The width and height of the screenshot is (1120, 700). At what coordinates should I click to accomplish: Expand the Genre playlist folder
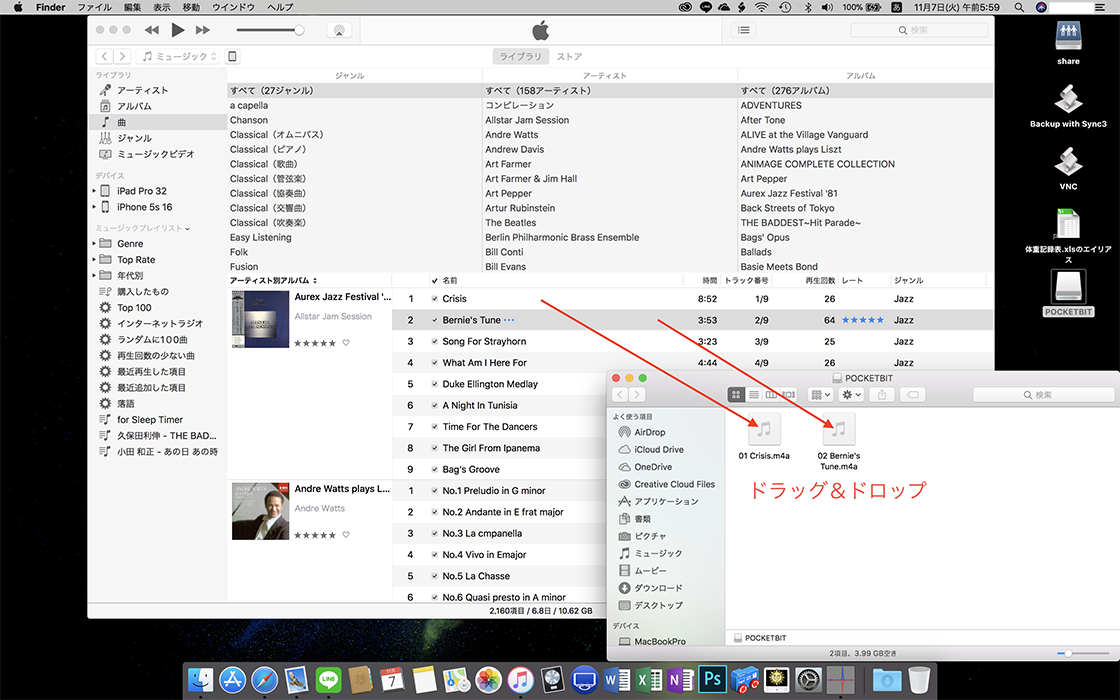click(x=94, y=244)
